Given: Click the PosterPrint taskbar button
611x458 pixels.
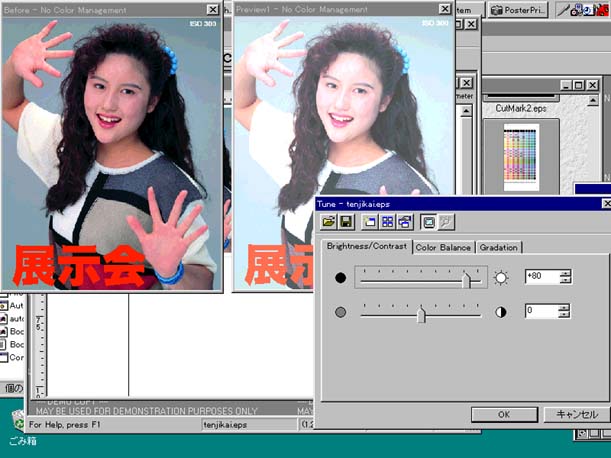Looking at the screenshot, I should coord(519,9).
